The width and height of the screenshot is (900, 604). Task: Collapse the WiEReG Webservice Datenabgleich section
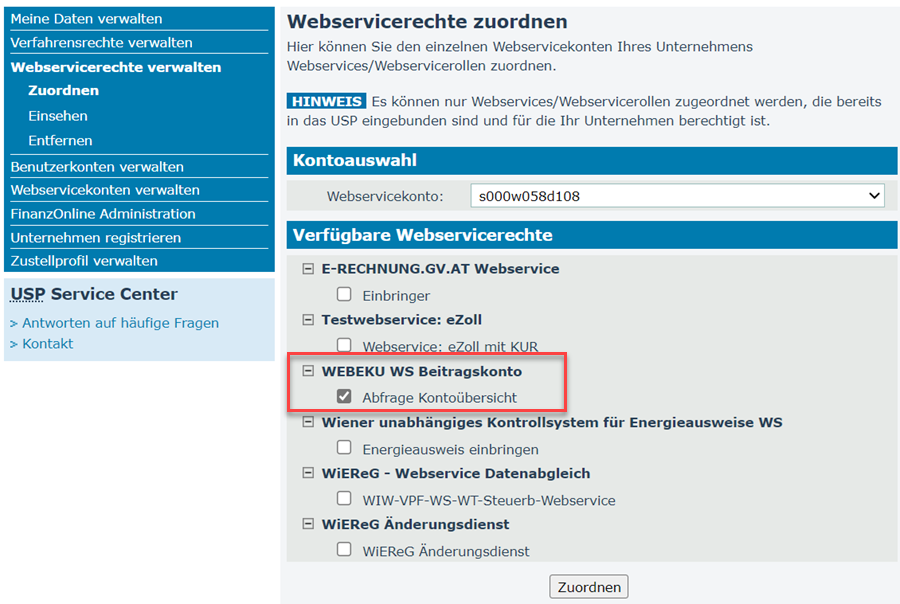coord(308,473)
